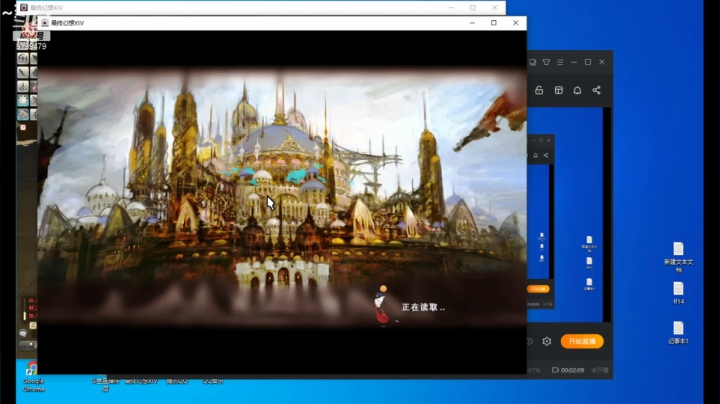The height and width of the screenshot is (404, 720).
Task: Open the layout grid icon in streaming toolbar
Action: (x=558, y=90)
